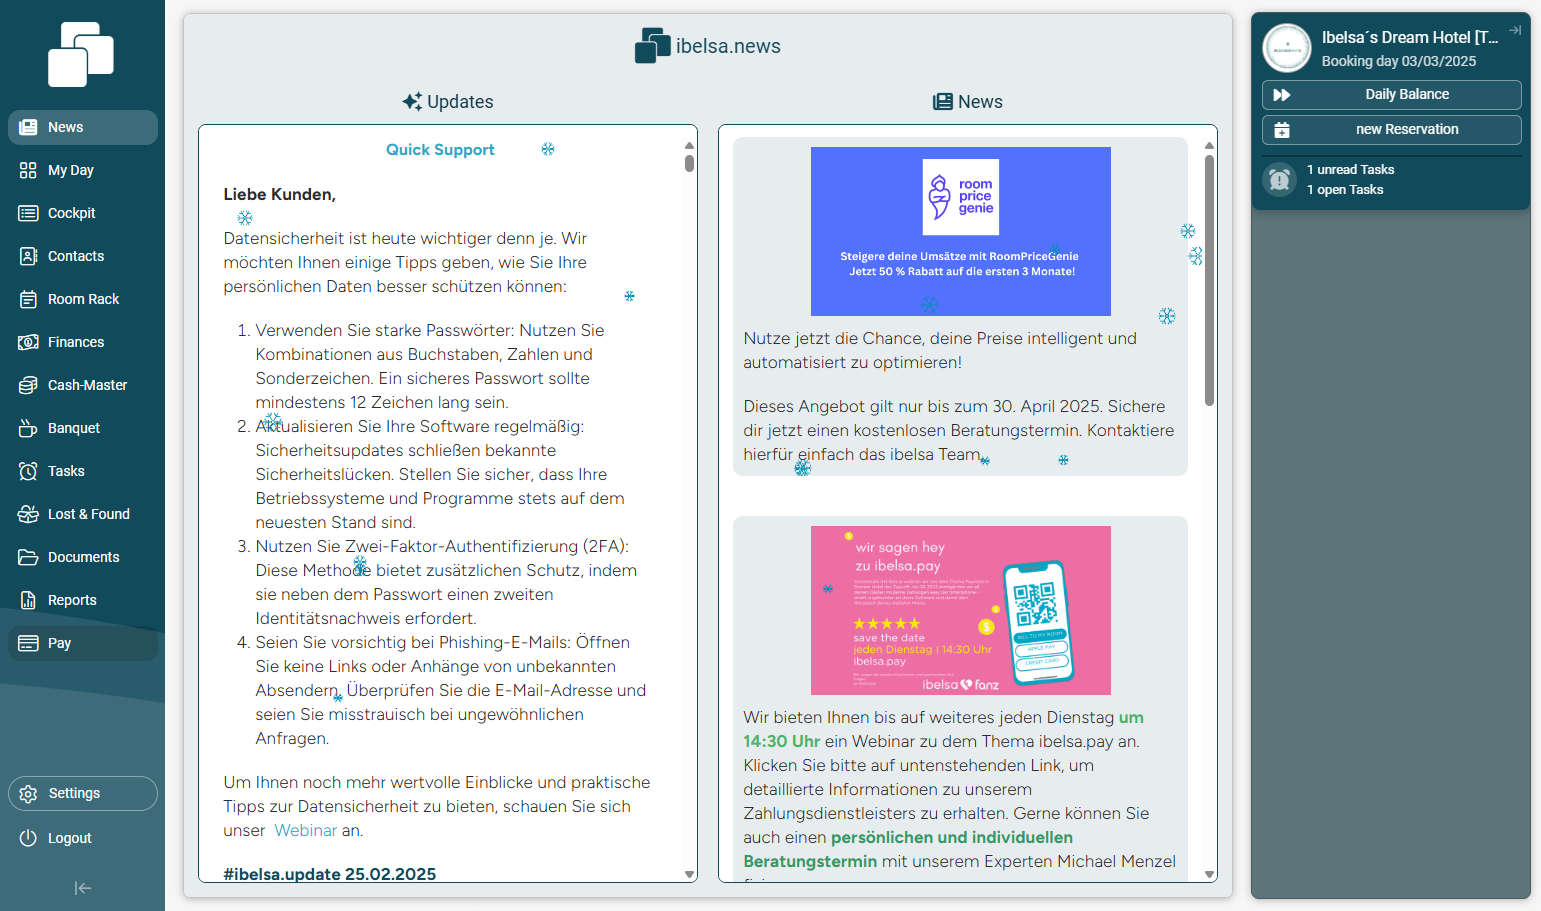The image size is (1541, 911).
Task: Click the My Day grid icon
Action: point(28,170)
